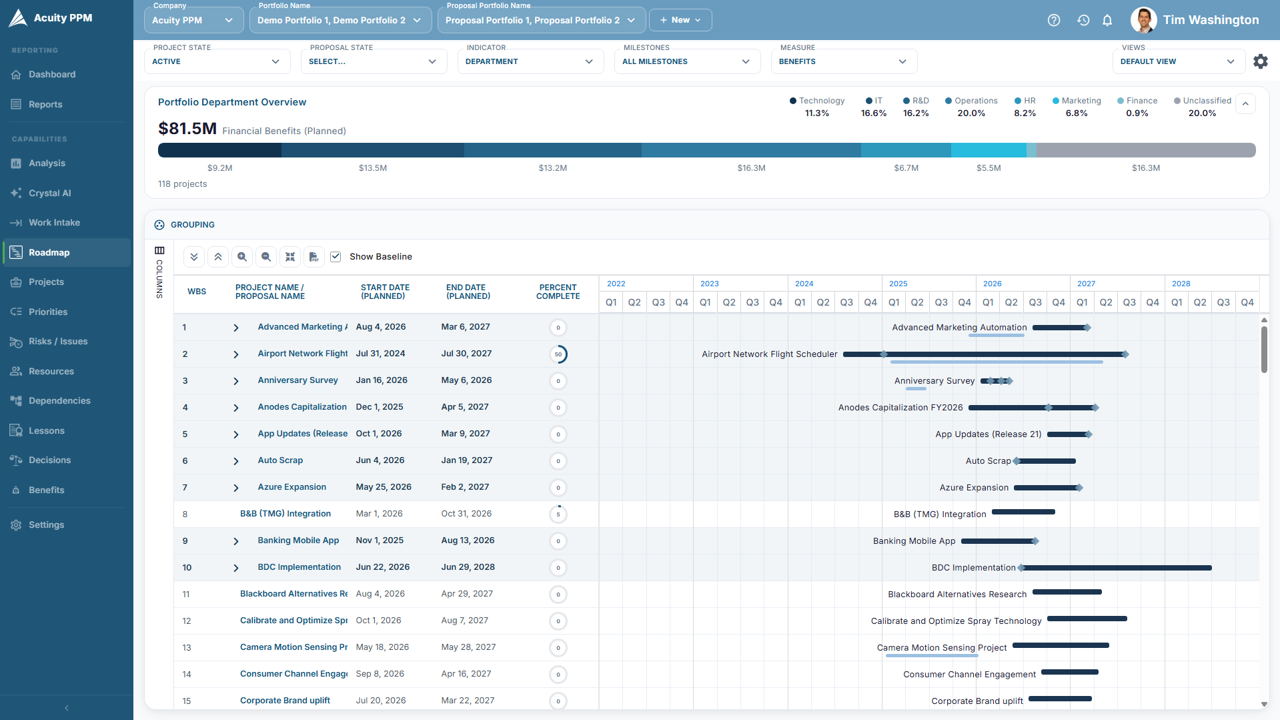This screenshot has width=1280, height=720.
Task: Click the New button
Action: (x=681, y=20)
